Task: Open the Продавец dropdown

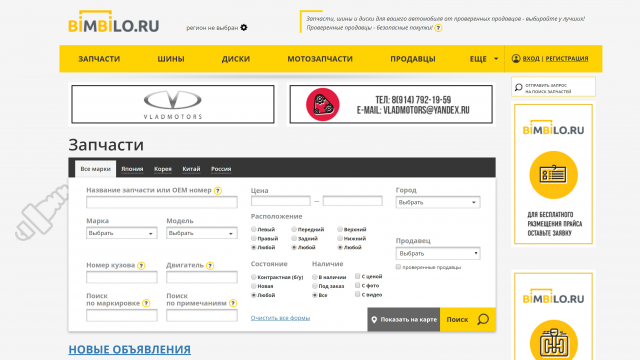Action: 438,253
